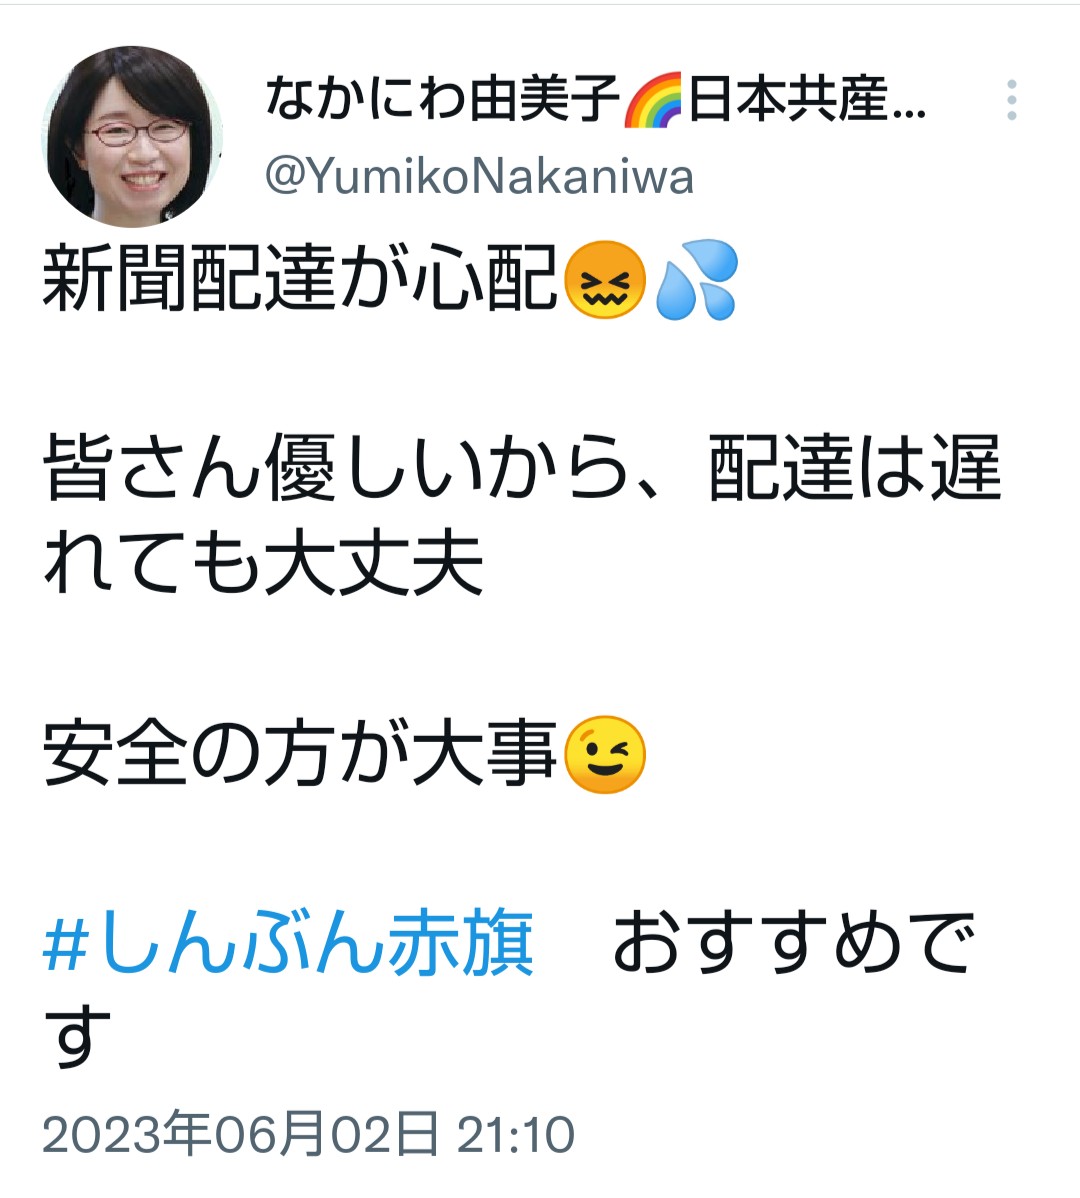Click the lone す character on the last line
The height and width of the screenshot is (1198, 1080).
coord(77,1037)
